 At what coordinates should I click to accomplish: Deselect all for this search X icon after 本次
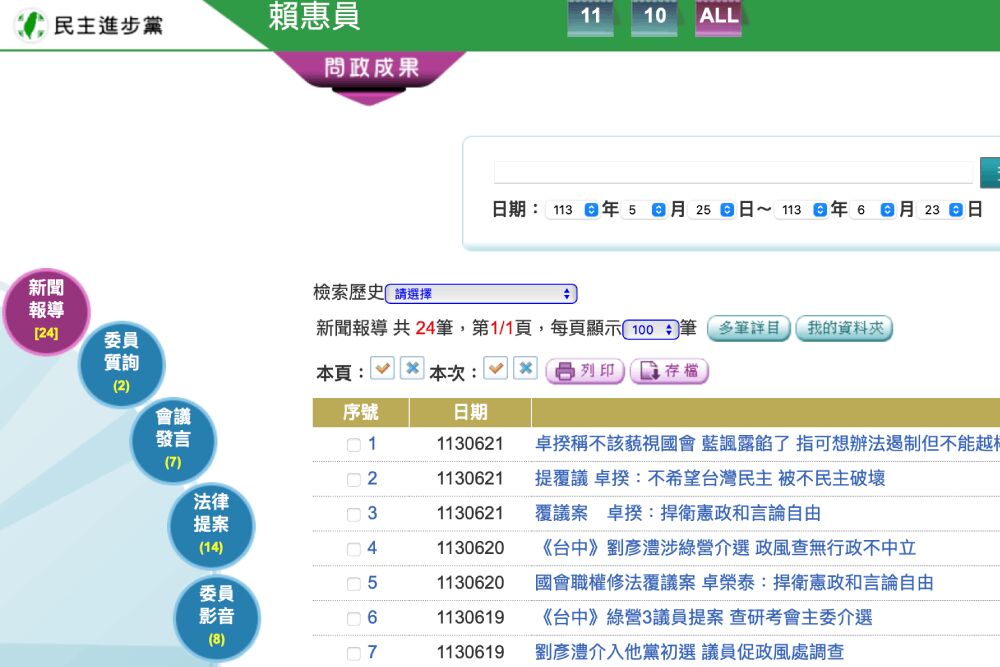[x=526, y=369]
